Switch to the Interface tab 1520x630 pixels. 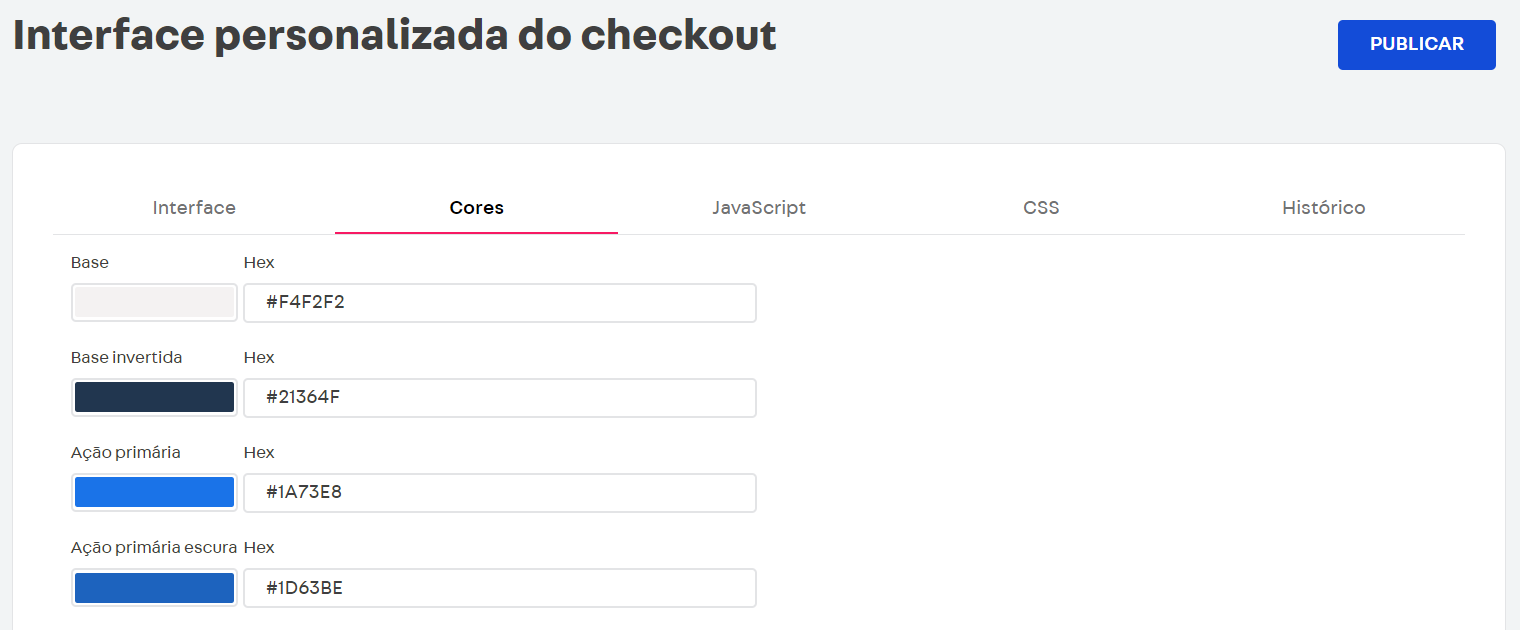[194, 207]
